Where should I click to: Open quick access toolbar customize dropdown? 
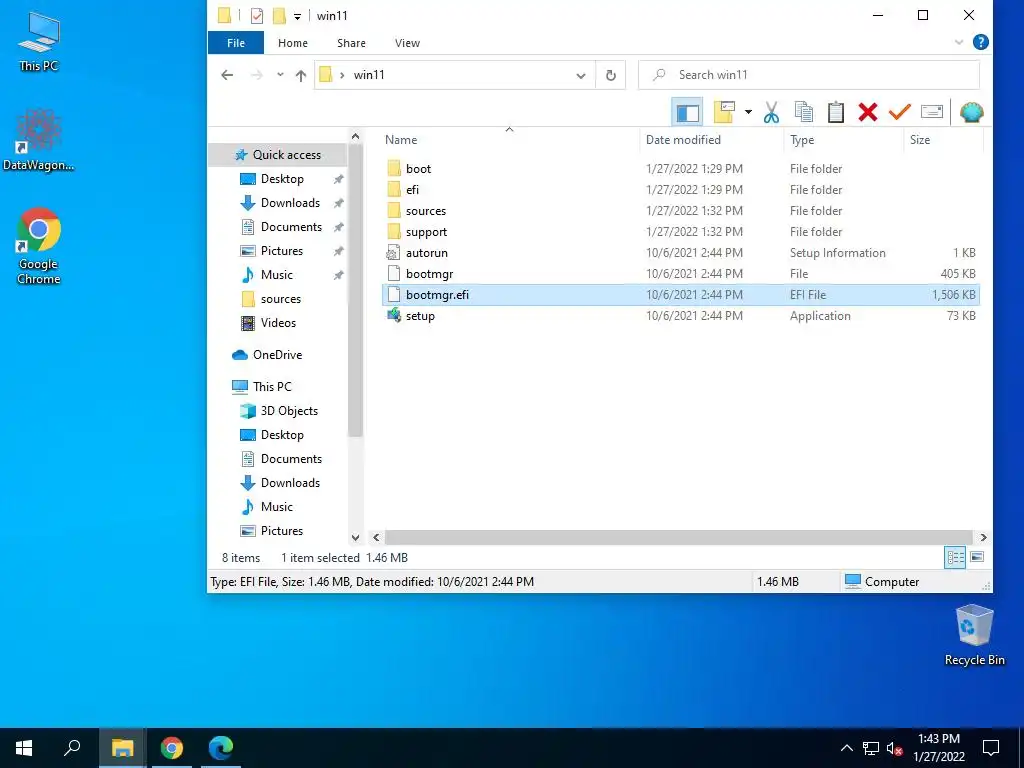point(297,16)
